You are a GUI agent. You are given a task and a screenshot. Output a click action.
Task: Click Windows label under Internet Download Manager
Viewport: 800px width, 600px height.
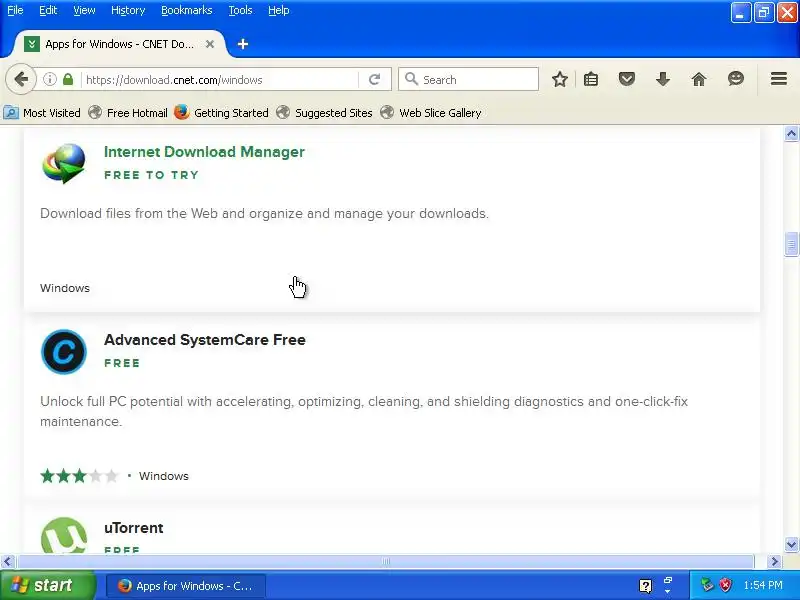pyautogui.click(x=65, y=288)
